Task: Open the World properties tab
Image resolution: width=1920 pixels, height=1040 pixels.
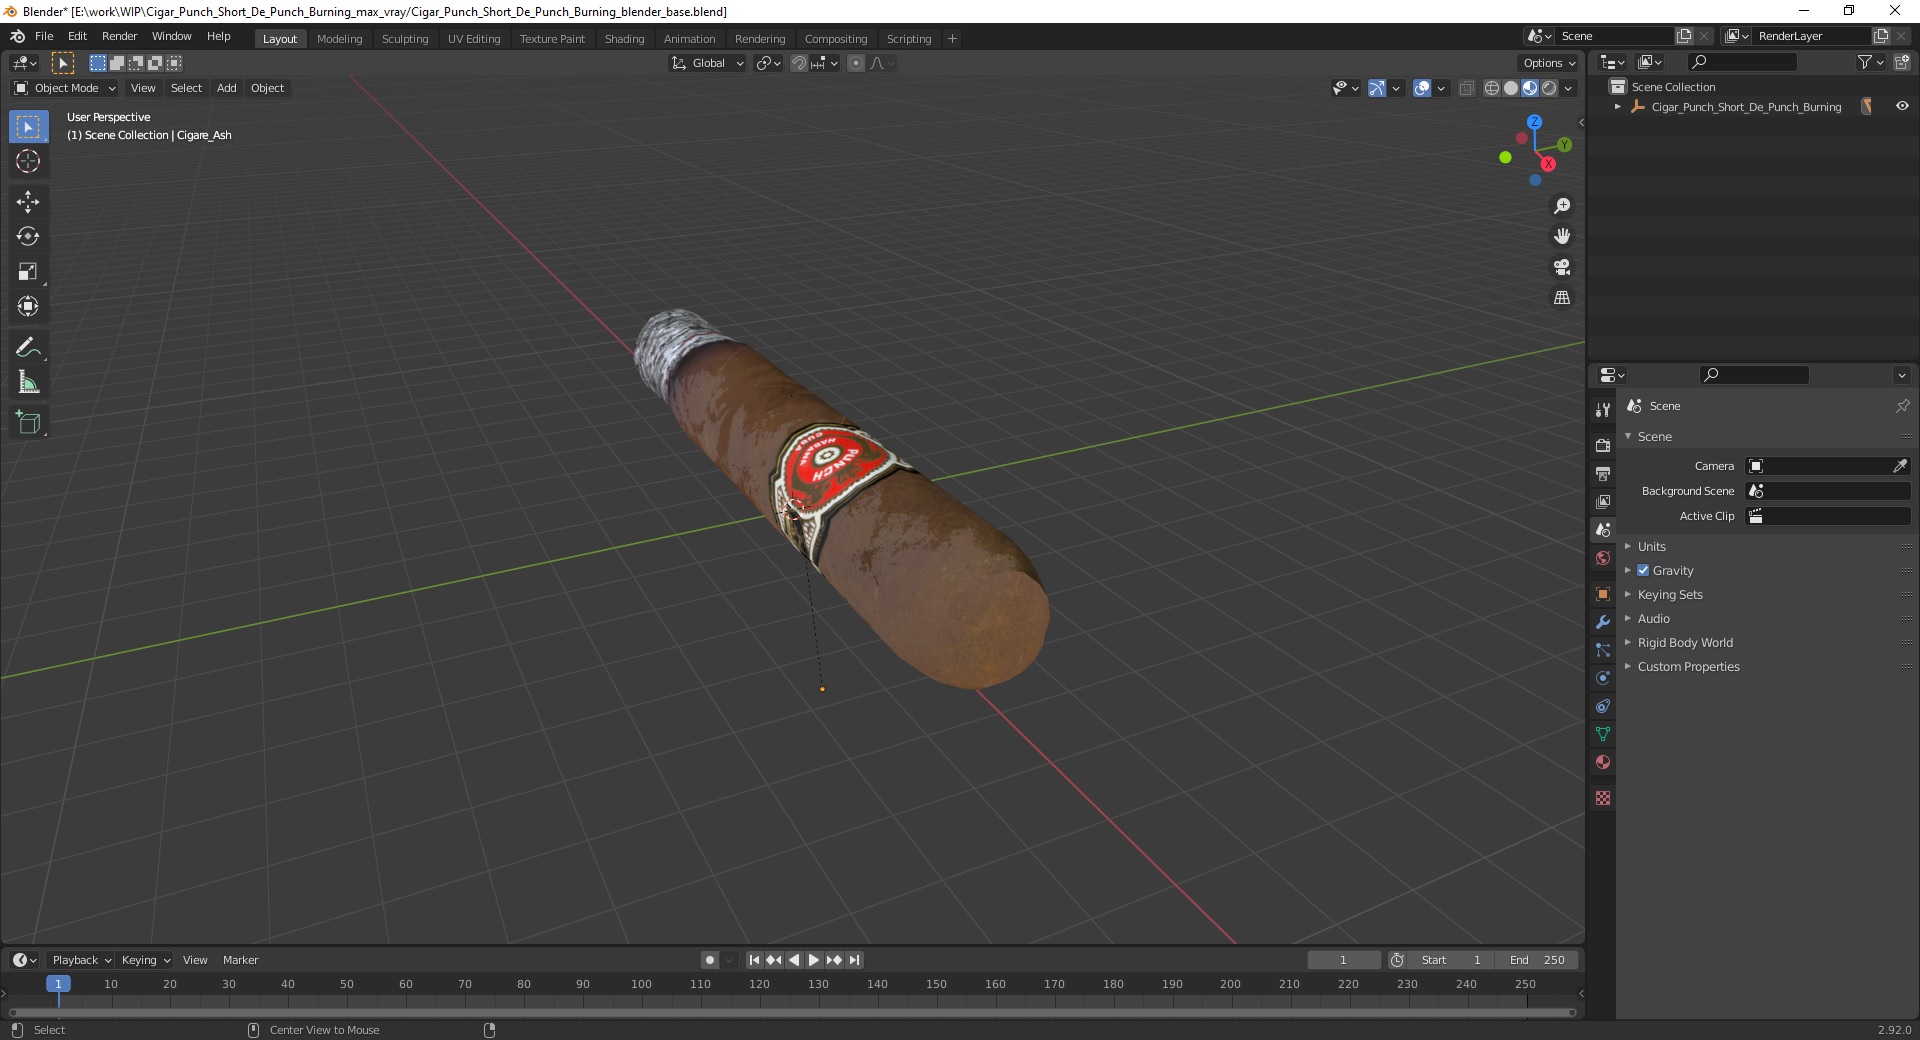Action: tap(1603, 558)
